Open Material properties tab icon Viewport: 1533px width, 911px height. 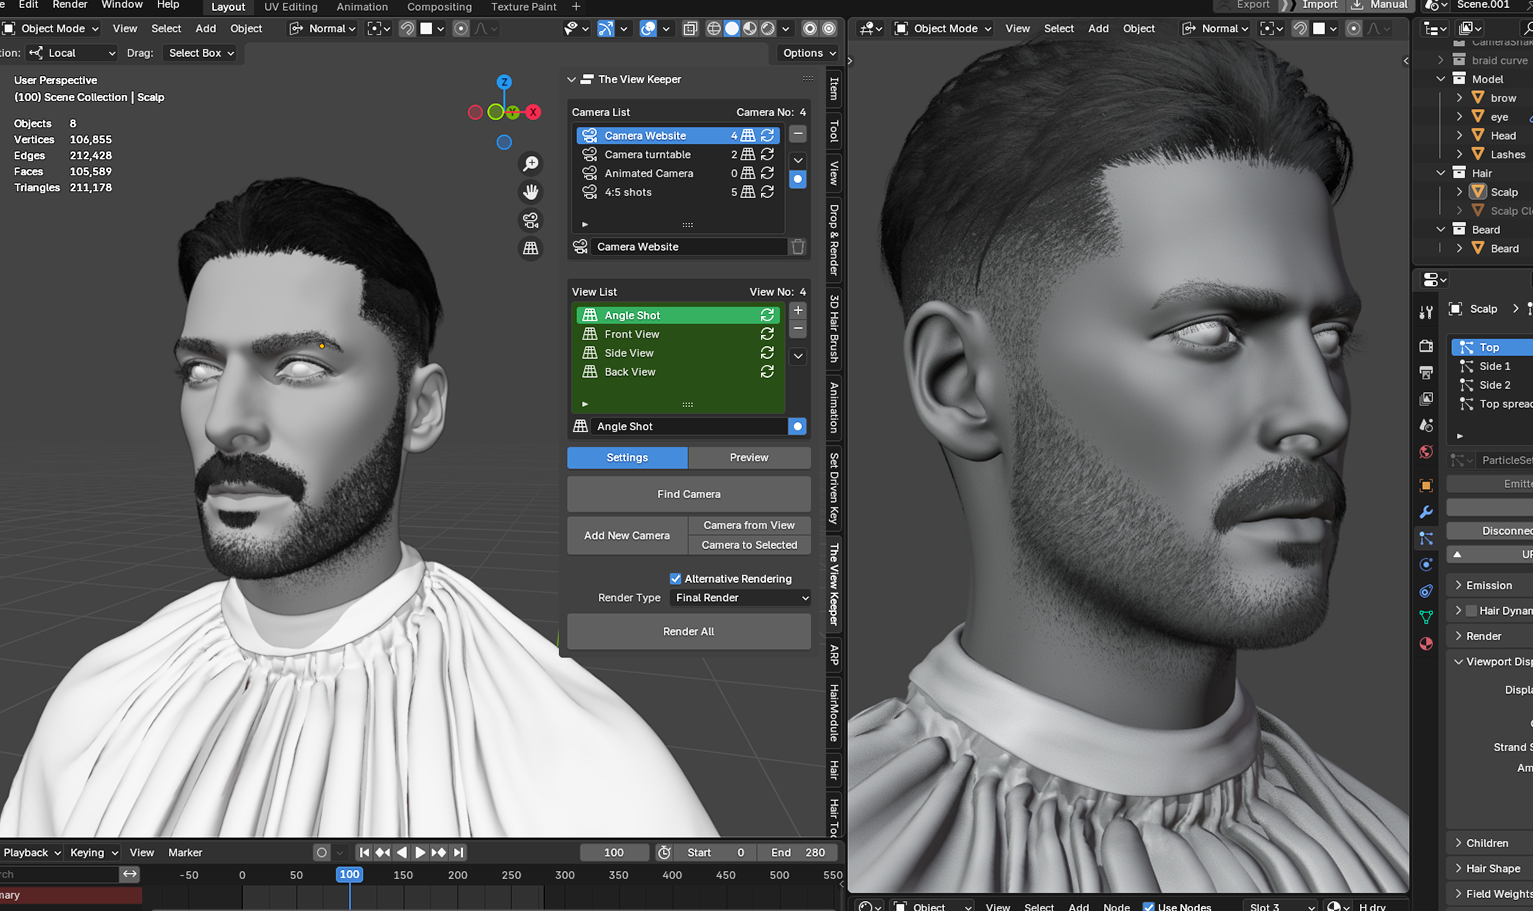[x=1426, y=644]
